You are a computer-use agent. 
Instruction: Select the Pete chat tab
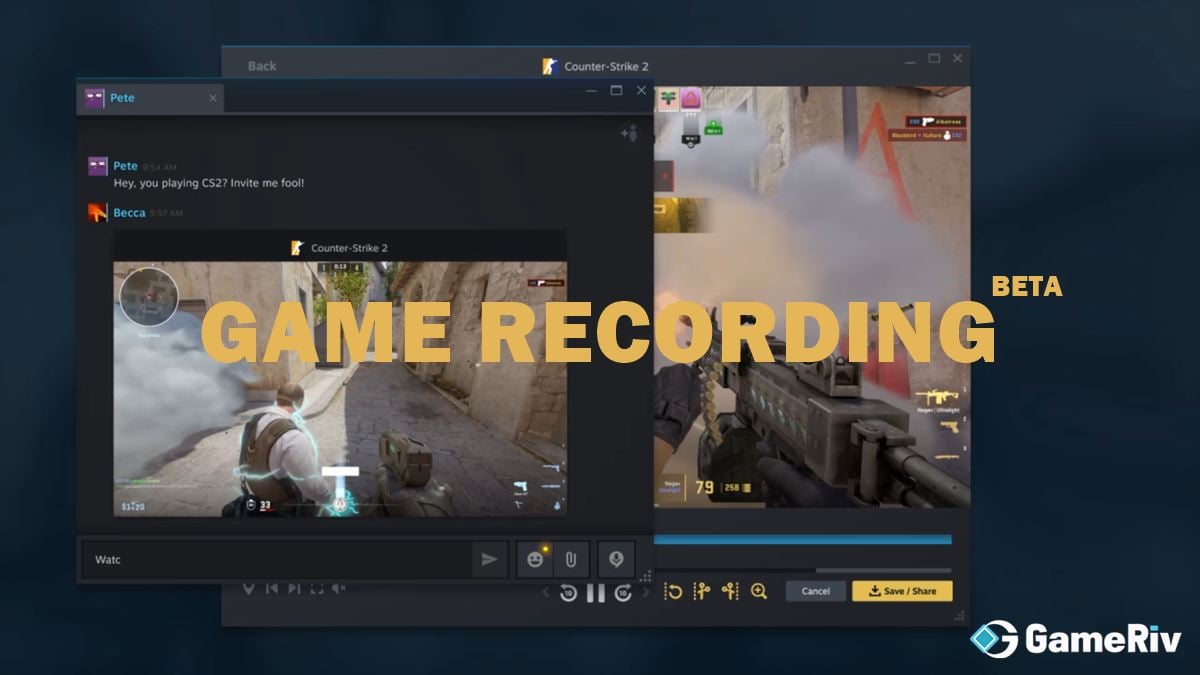pyautogui.click(x=150, y=98)
